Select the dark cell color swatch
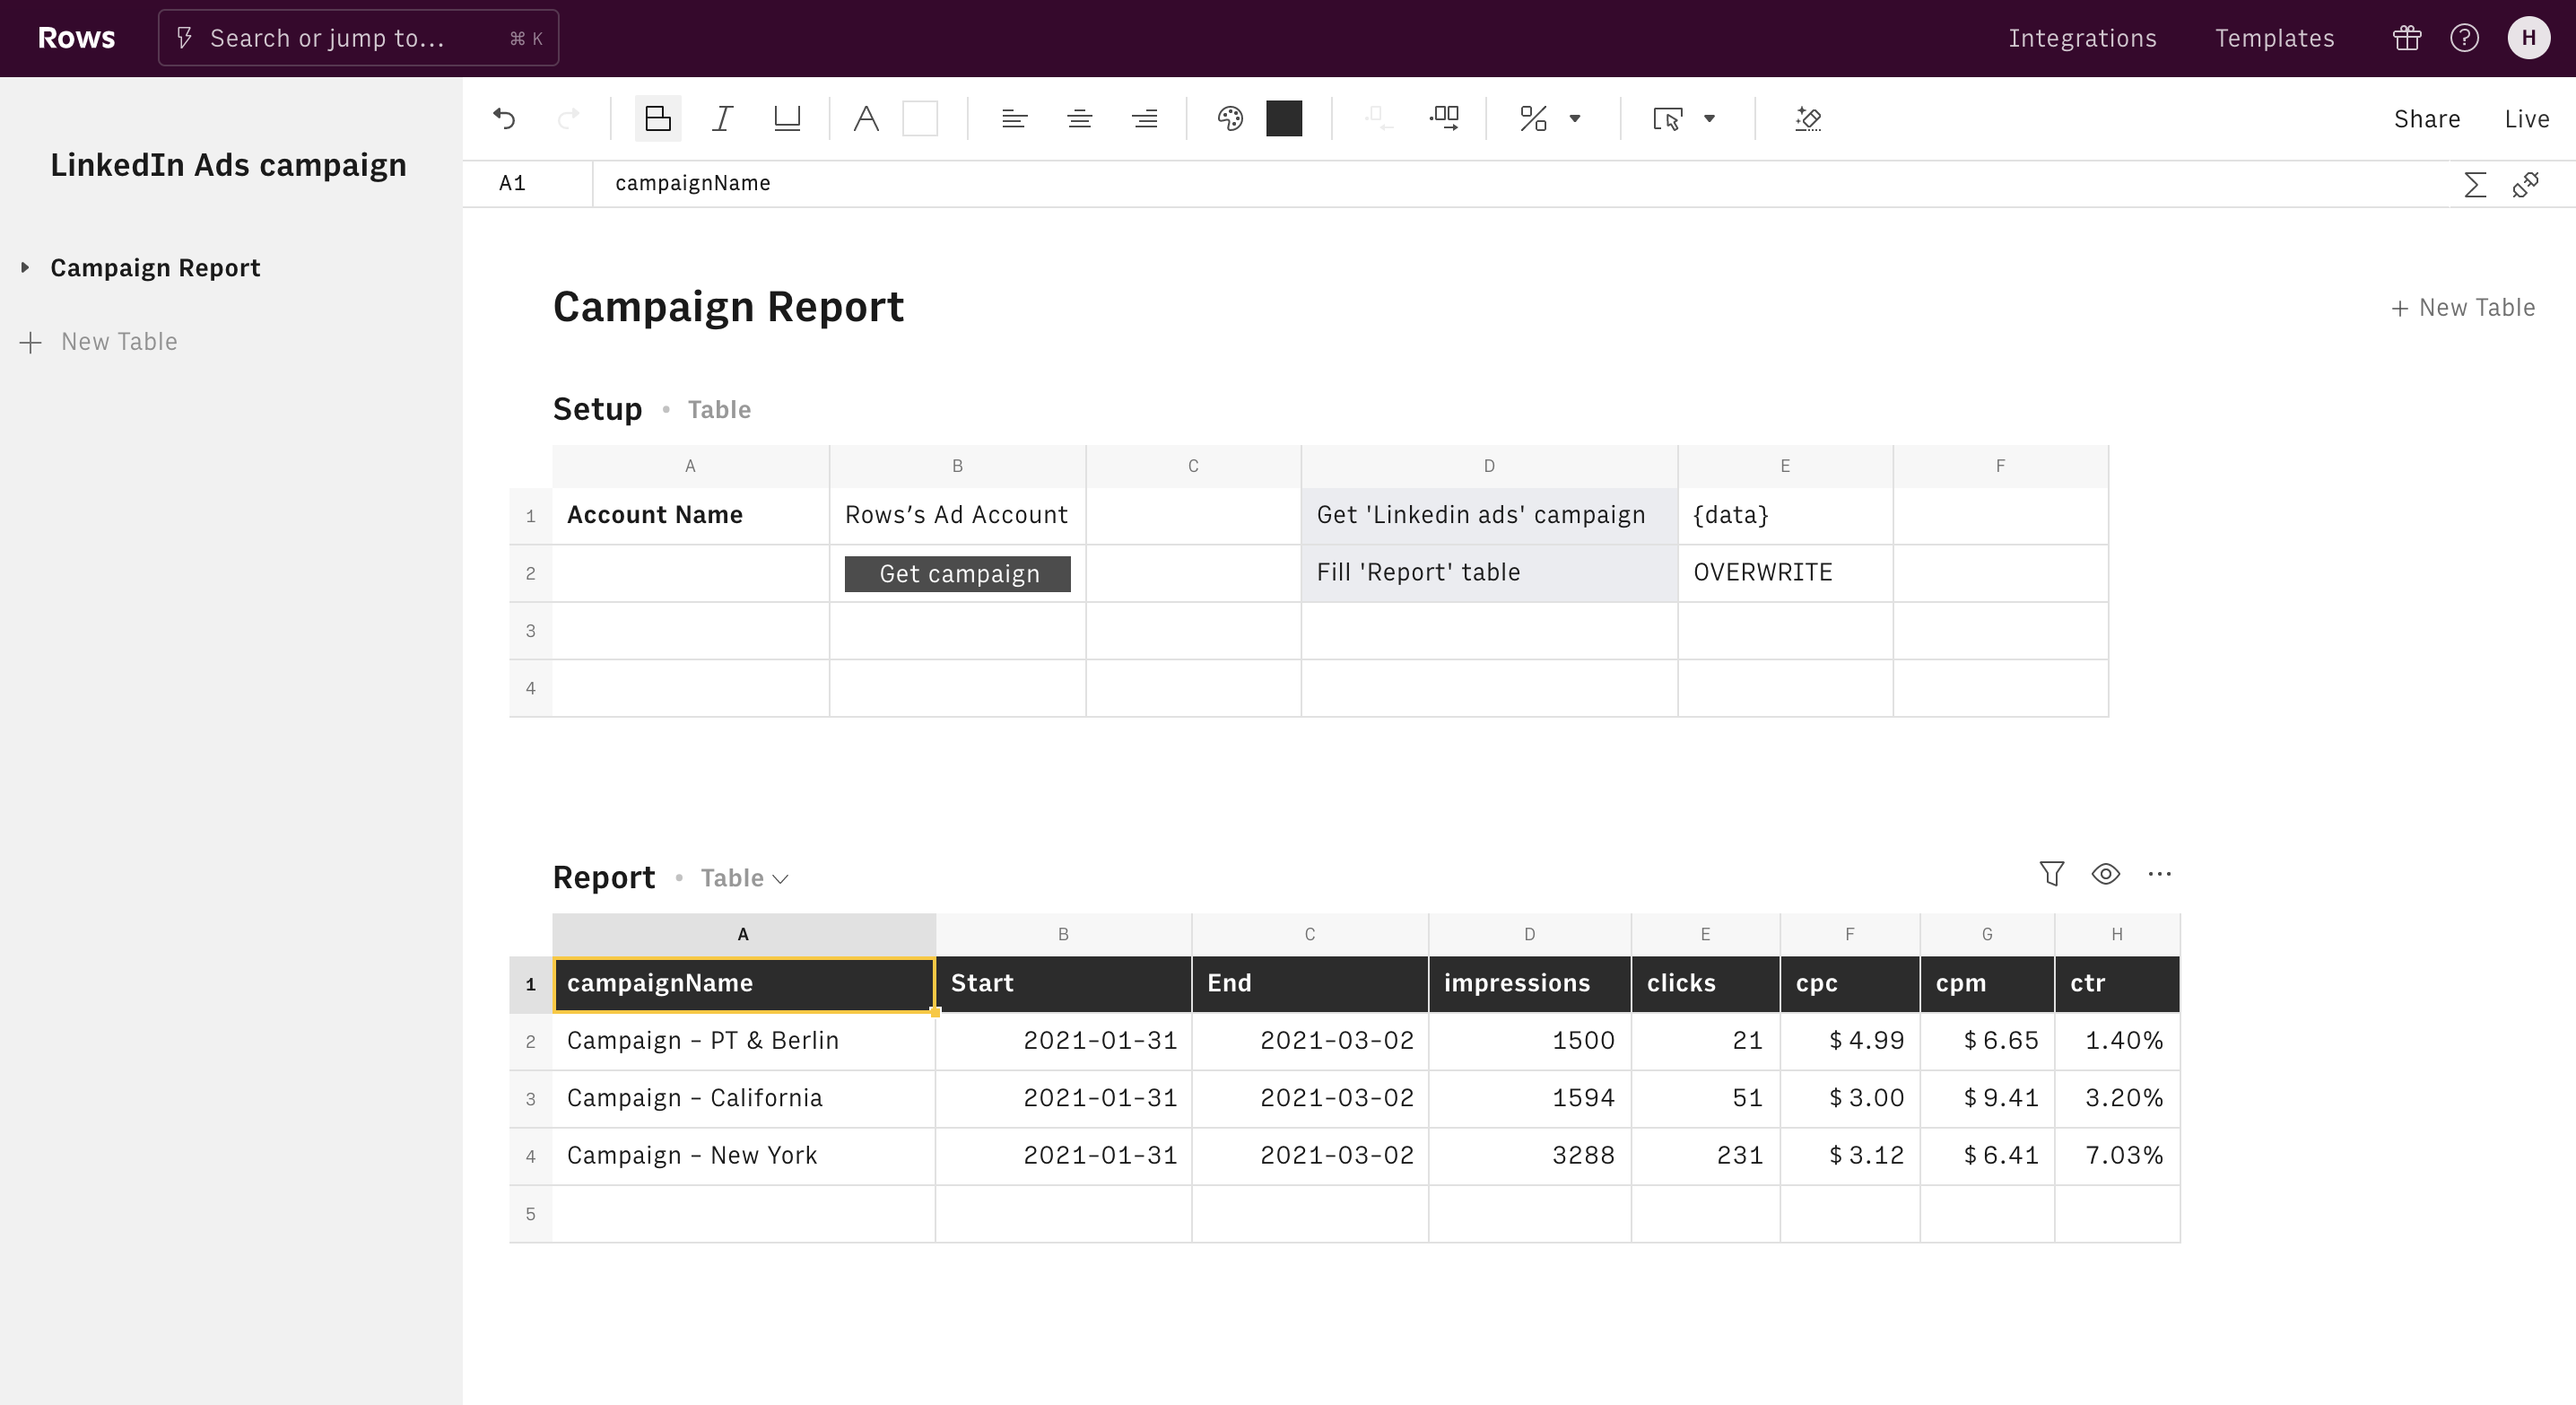Viewport: 2576px width, 1405px height. point(1284,119)
